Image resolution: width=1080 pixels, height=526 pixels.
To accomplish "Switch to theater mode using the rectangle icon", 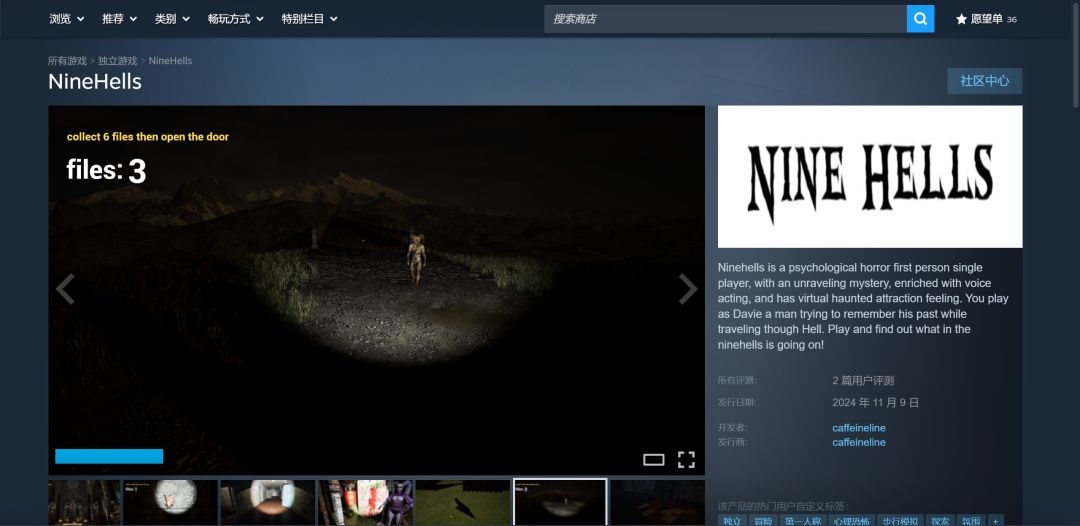I will [654, 460].
